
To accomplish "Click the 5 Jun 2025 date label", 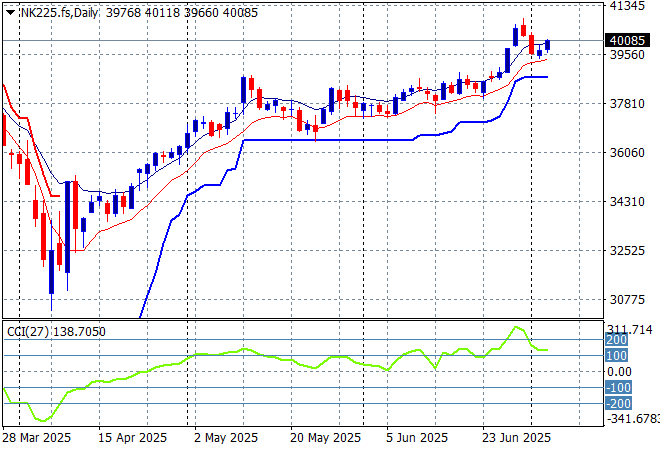I will pyautogui.click(x=414, y=438).
